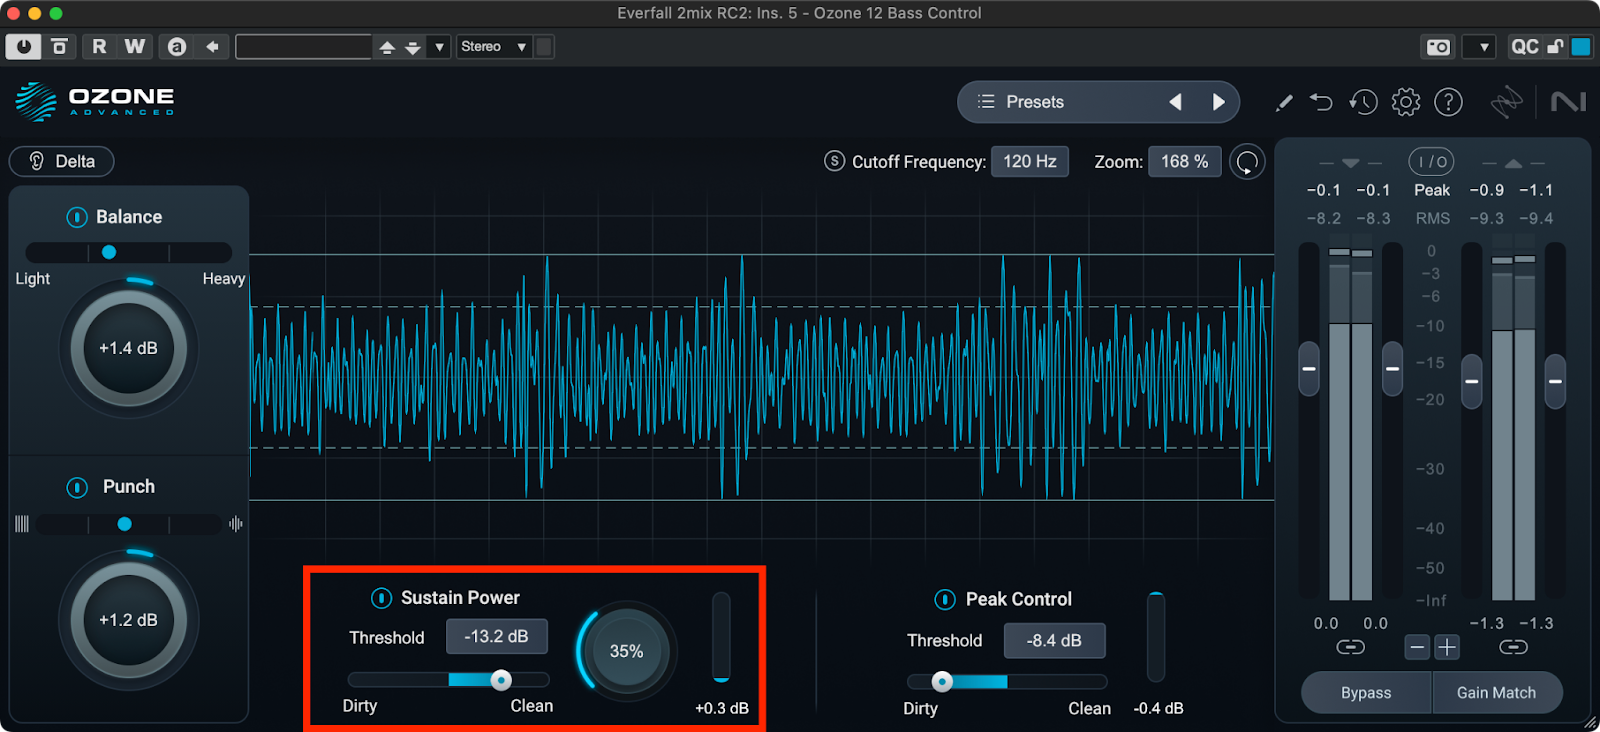Click the Bypass button
Image resolution: width=1600 pixels, height=732 pixels.
[1366, 693]
